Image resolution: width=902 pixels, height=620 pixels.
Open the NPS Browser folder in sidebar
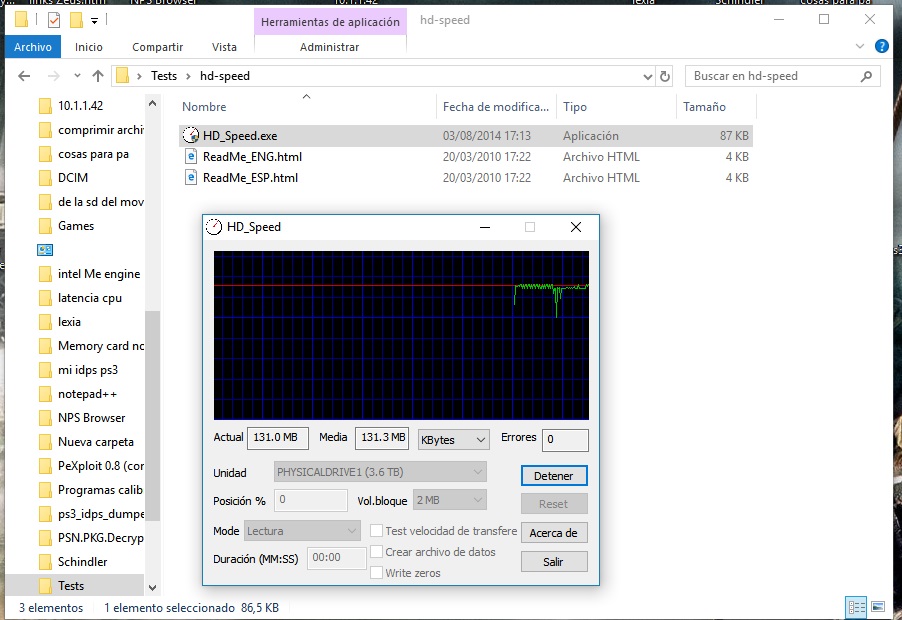pos(91,418)
